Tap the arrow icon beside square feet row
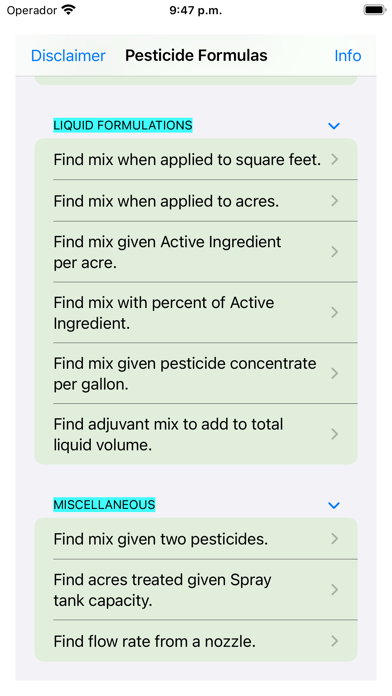Screen dimensions: 392x696 click(x=335, y=159)
